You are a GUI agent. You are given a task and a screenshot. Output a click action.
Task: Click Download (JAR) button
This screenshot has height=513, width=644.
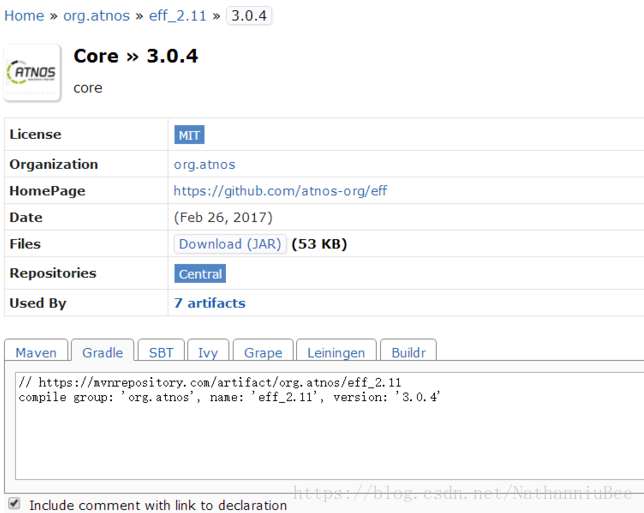point(230,244)
